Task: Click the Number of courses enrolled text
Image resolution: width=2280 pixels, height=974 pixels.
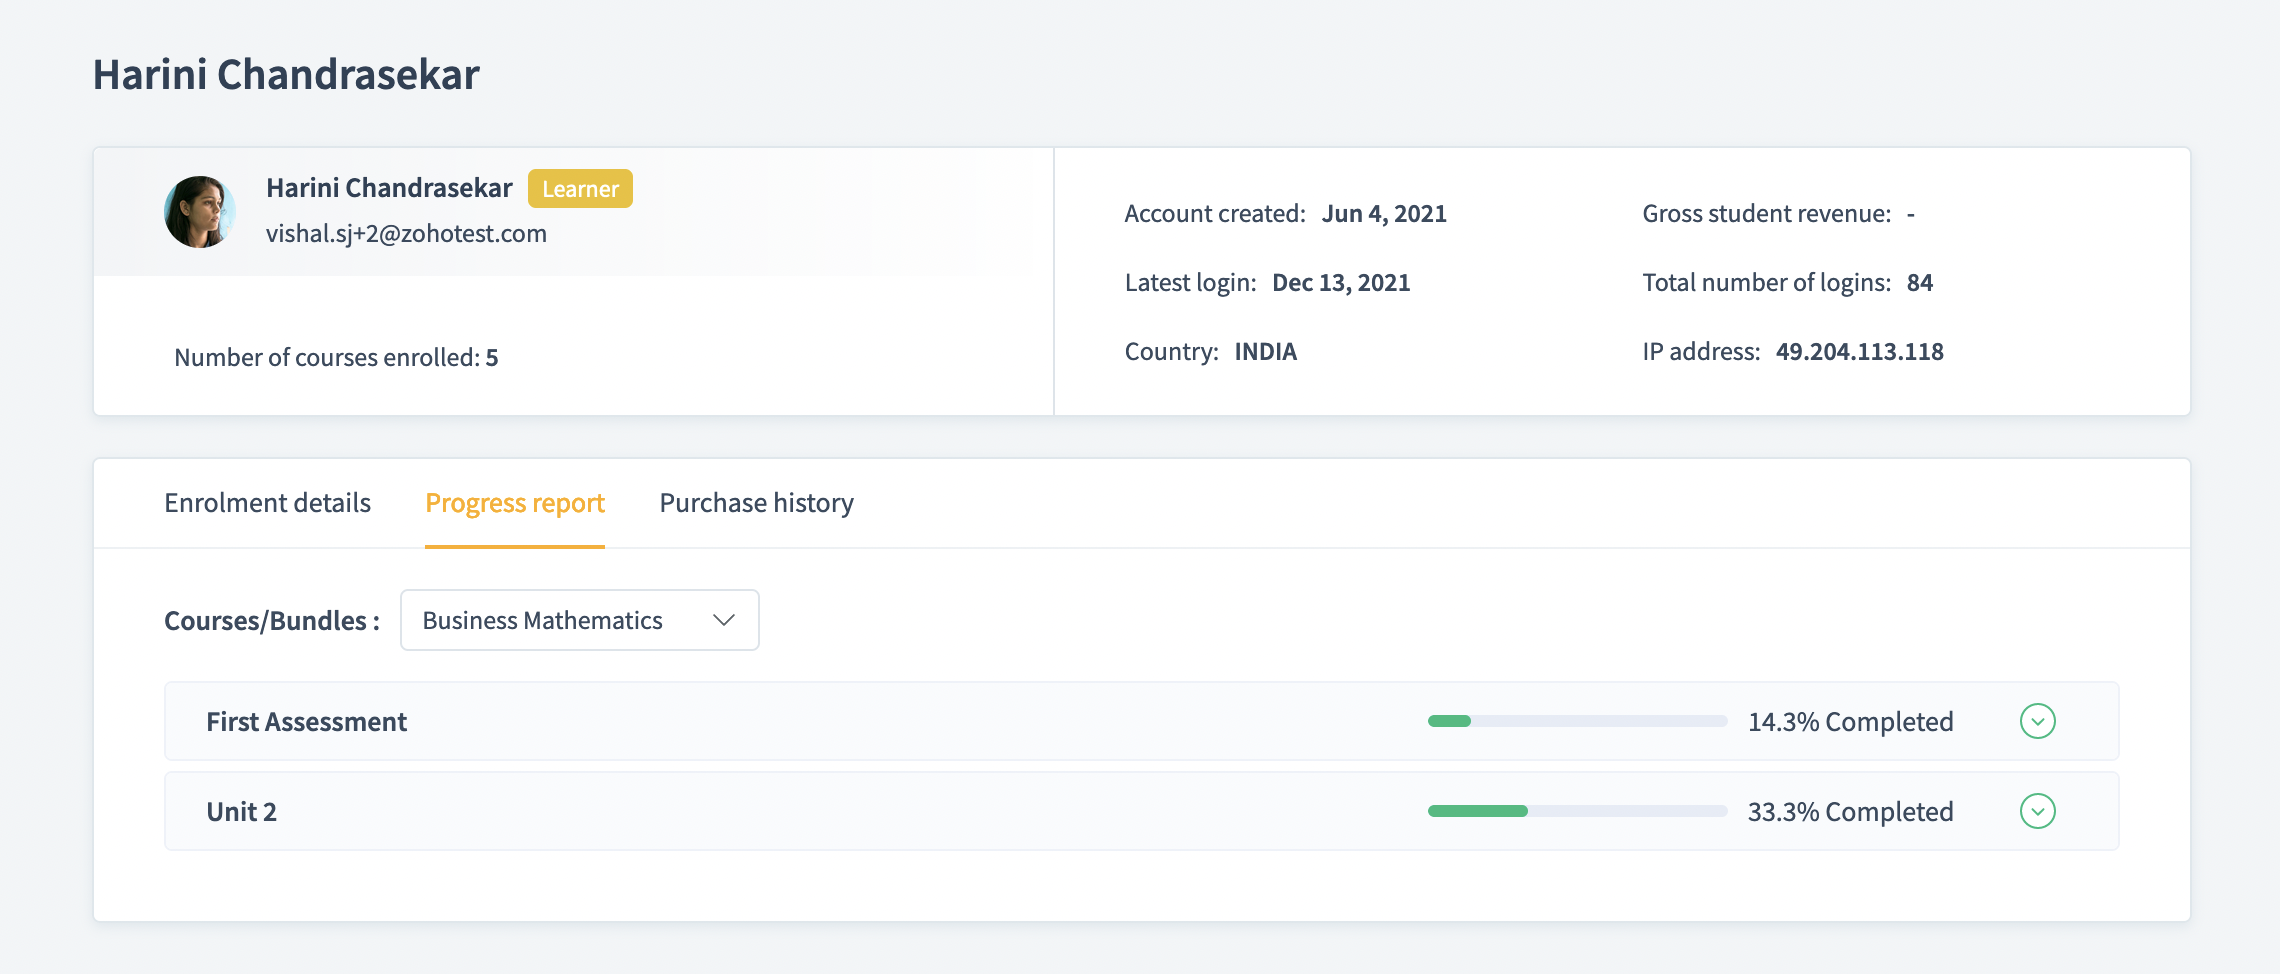Action: point(336,358)
